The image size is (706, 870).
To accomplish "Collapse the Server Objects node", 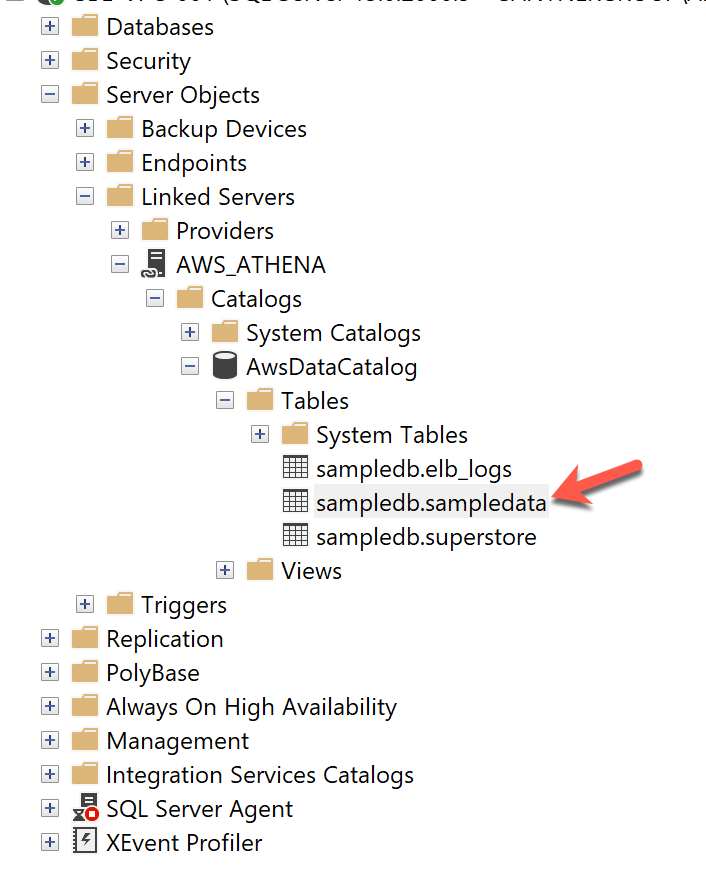I will click(50, 95).
